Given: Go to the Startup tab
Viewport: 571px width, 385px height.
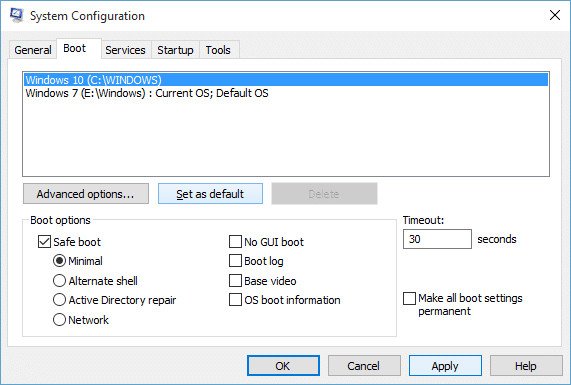Looking at the screenshot, I should point(175,50).
